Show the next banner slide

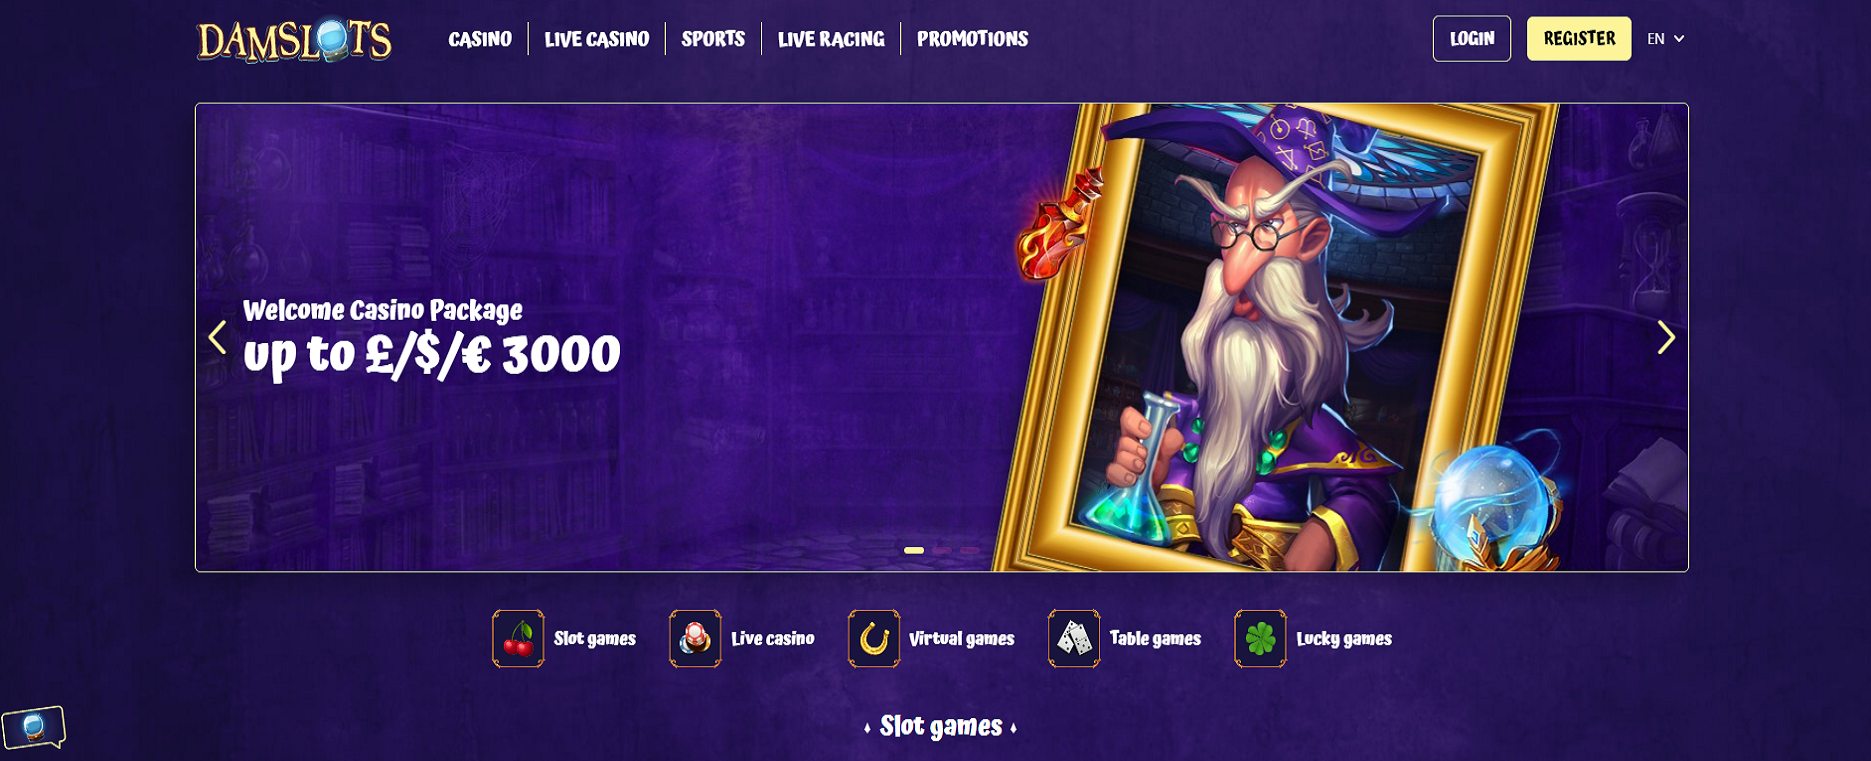pyautogui.click(x=1665, y=337)
